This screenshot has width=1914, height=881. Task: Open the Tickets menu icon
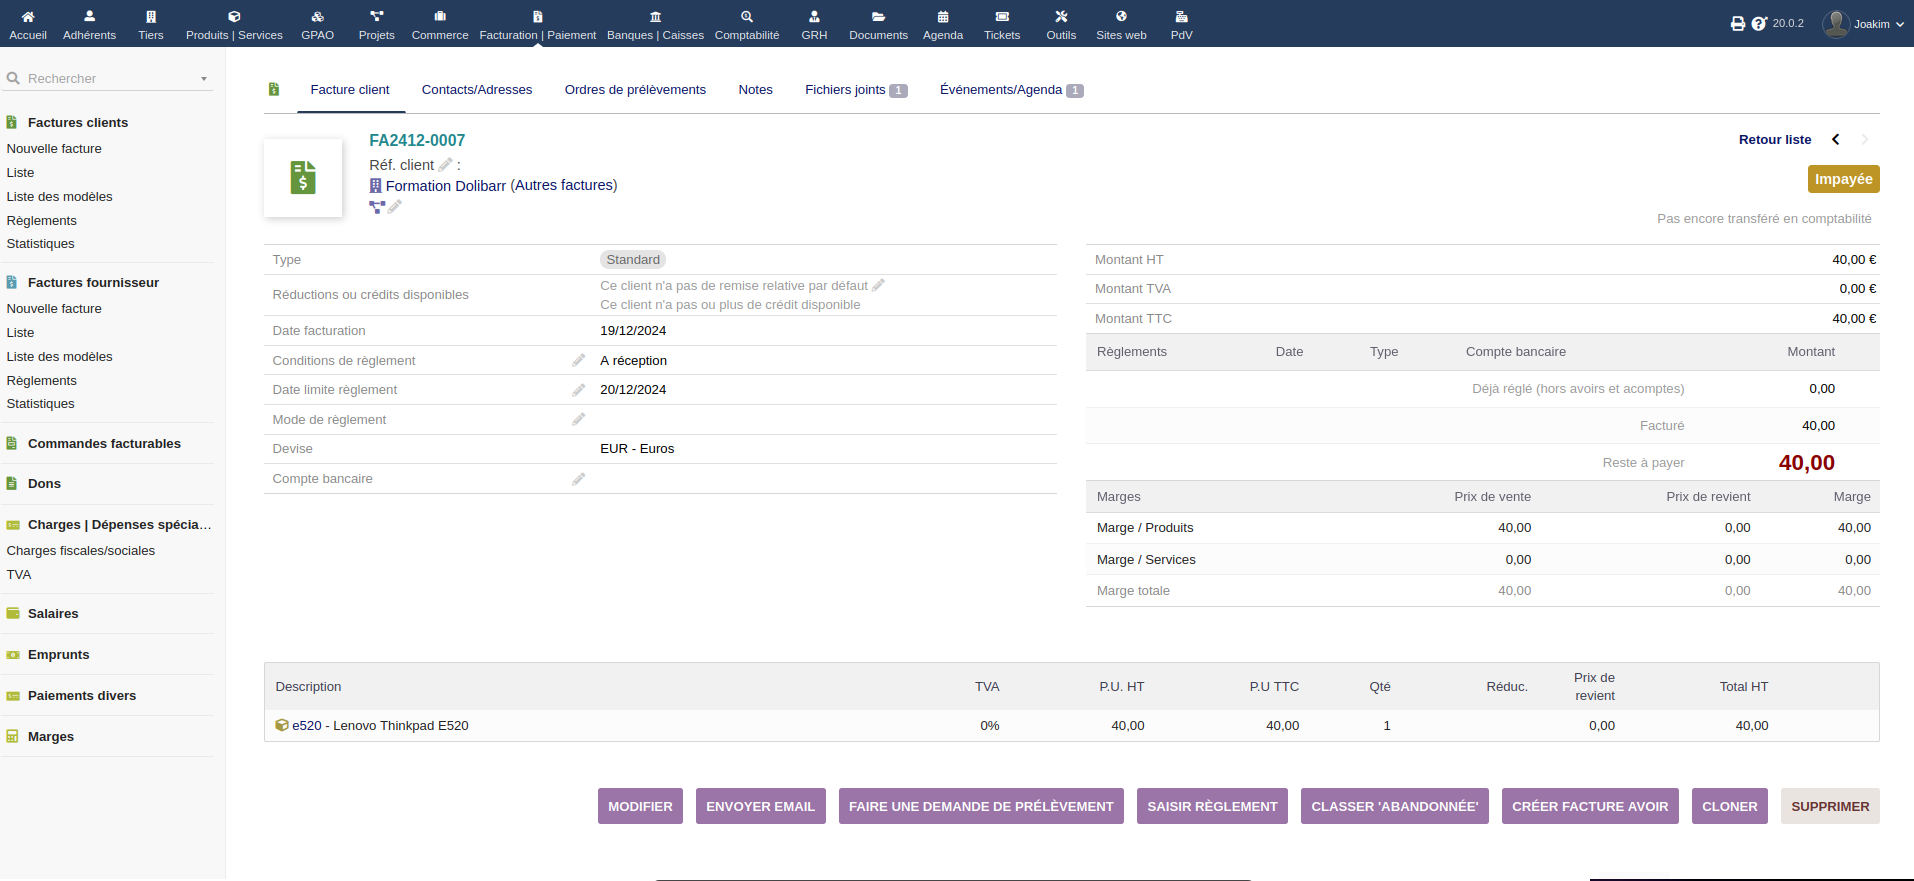[1002, 16]
